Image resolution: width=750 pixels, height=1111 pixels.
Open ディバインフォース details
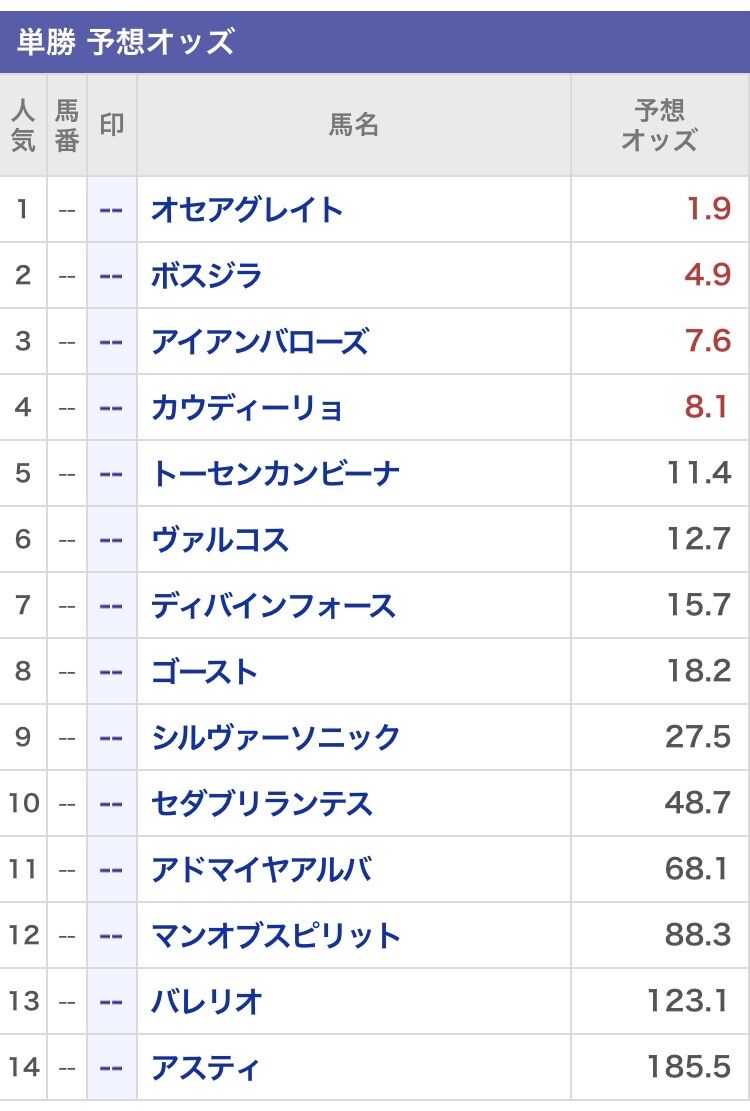click(x=273, y=606)
